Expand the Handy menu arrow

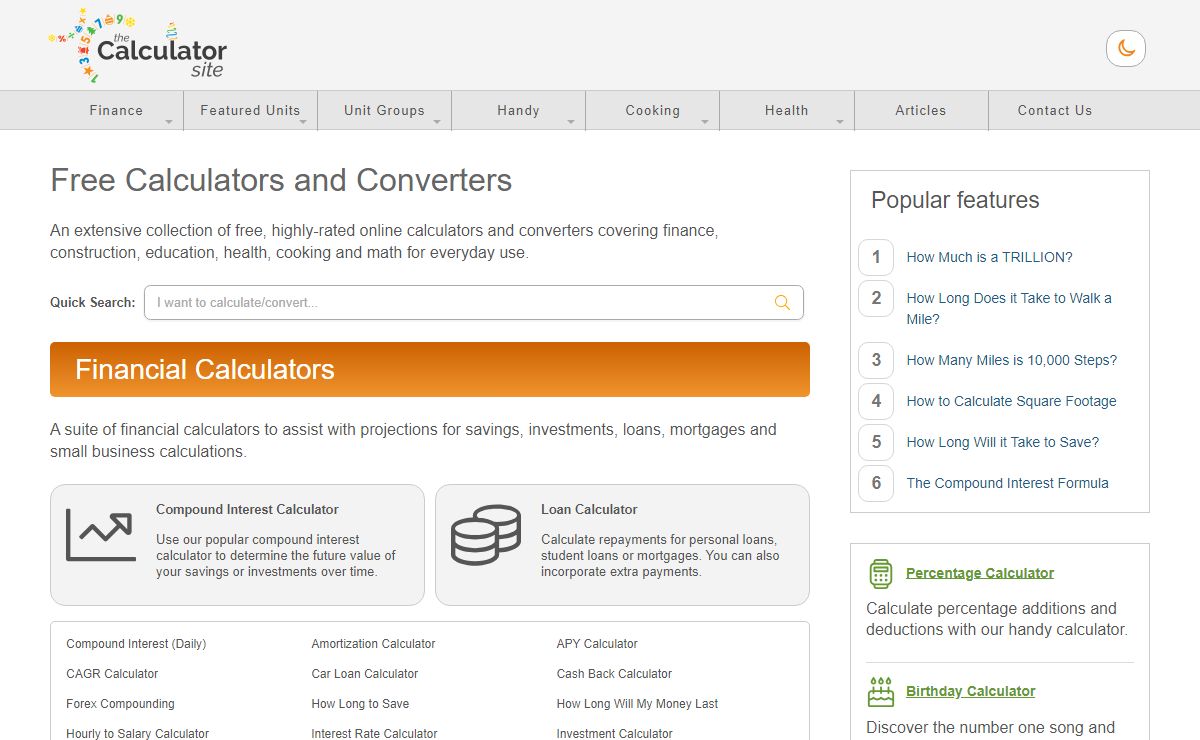point(571,122)
